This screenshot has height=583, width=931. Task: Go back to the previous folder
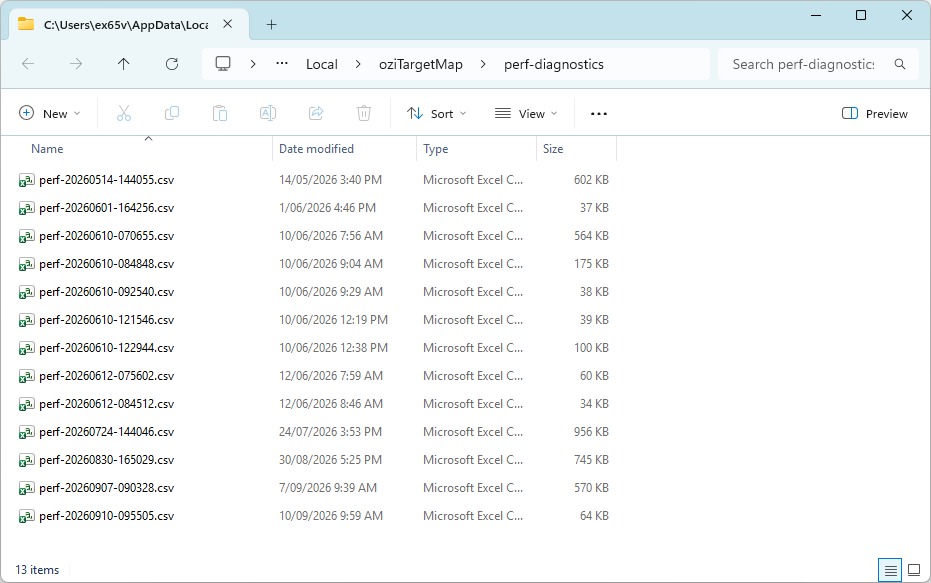(28, 64)
